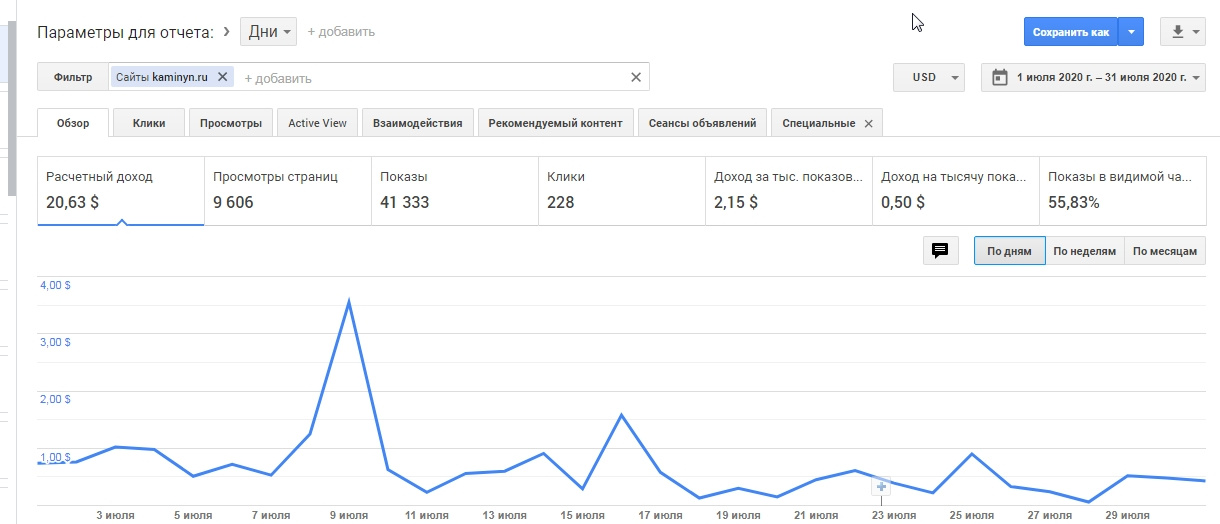Click the Фильтр button
Viewport: 1220px width, 524px height.
73,77
